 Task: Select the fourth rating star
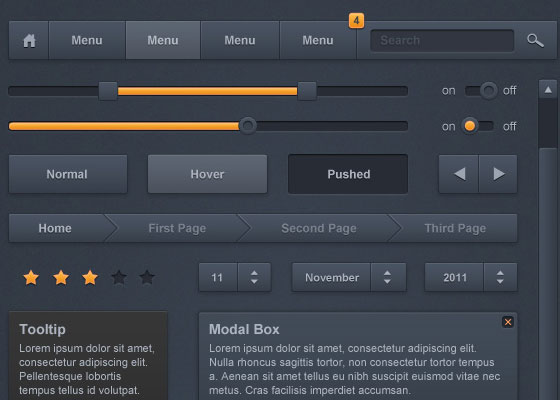pyautogui.click(x=119, y=278)
